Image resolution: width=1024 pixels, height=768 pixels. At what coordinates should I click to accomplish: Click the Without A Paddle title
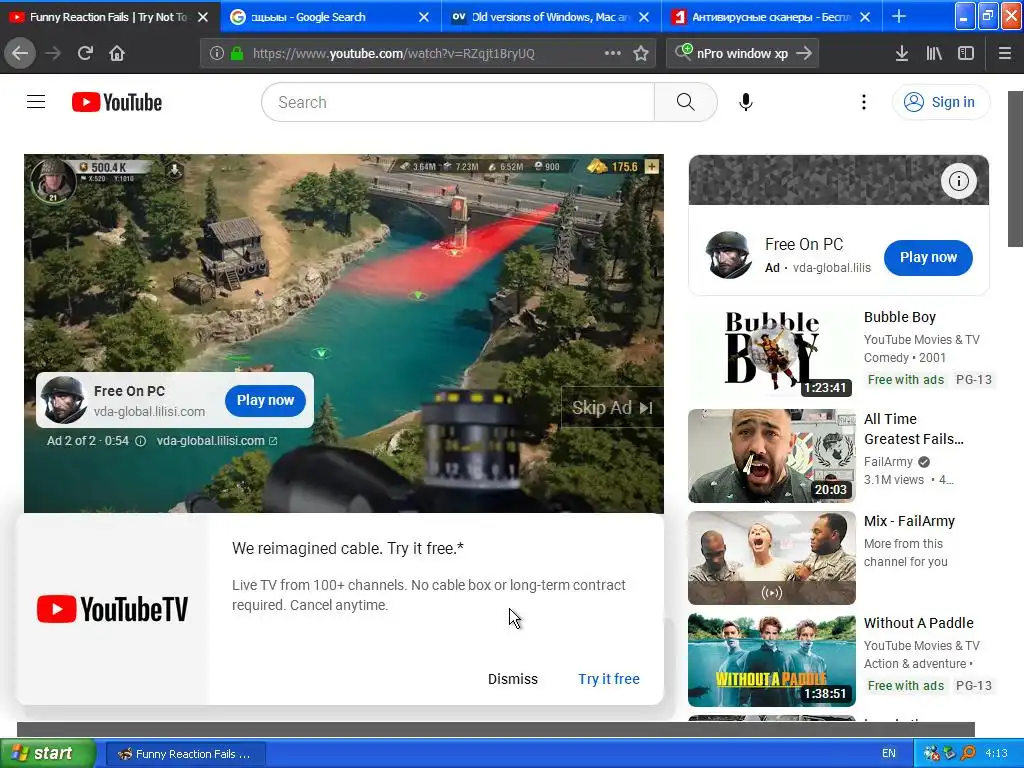click(918, 623)
